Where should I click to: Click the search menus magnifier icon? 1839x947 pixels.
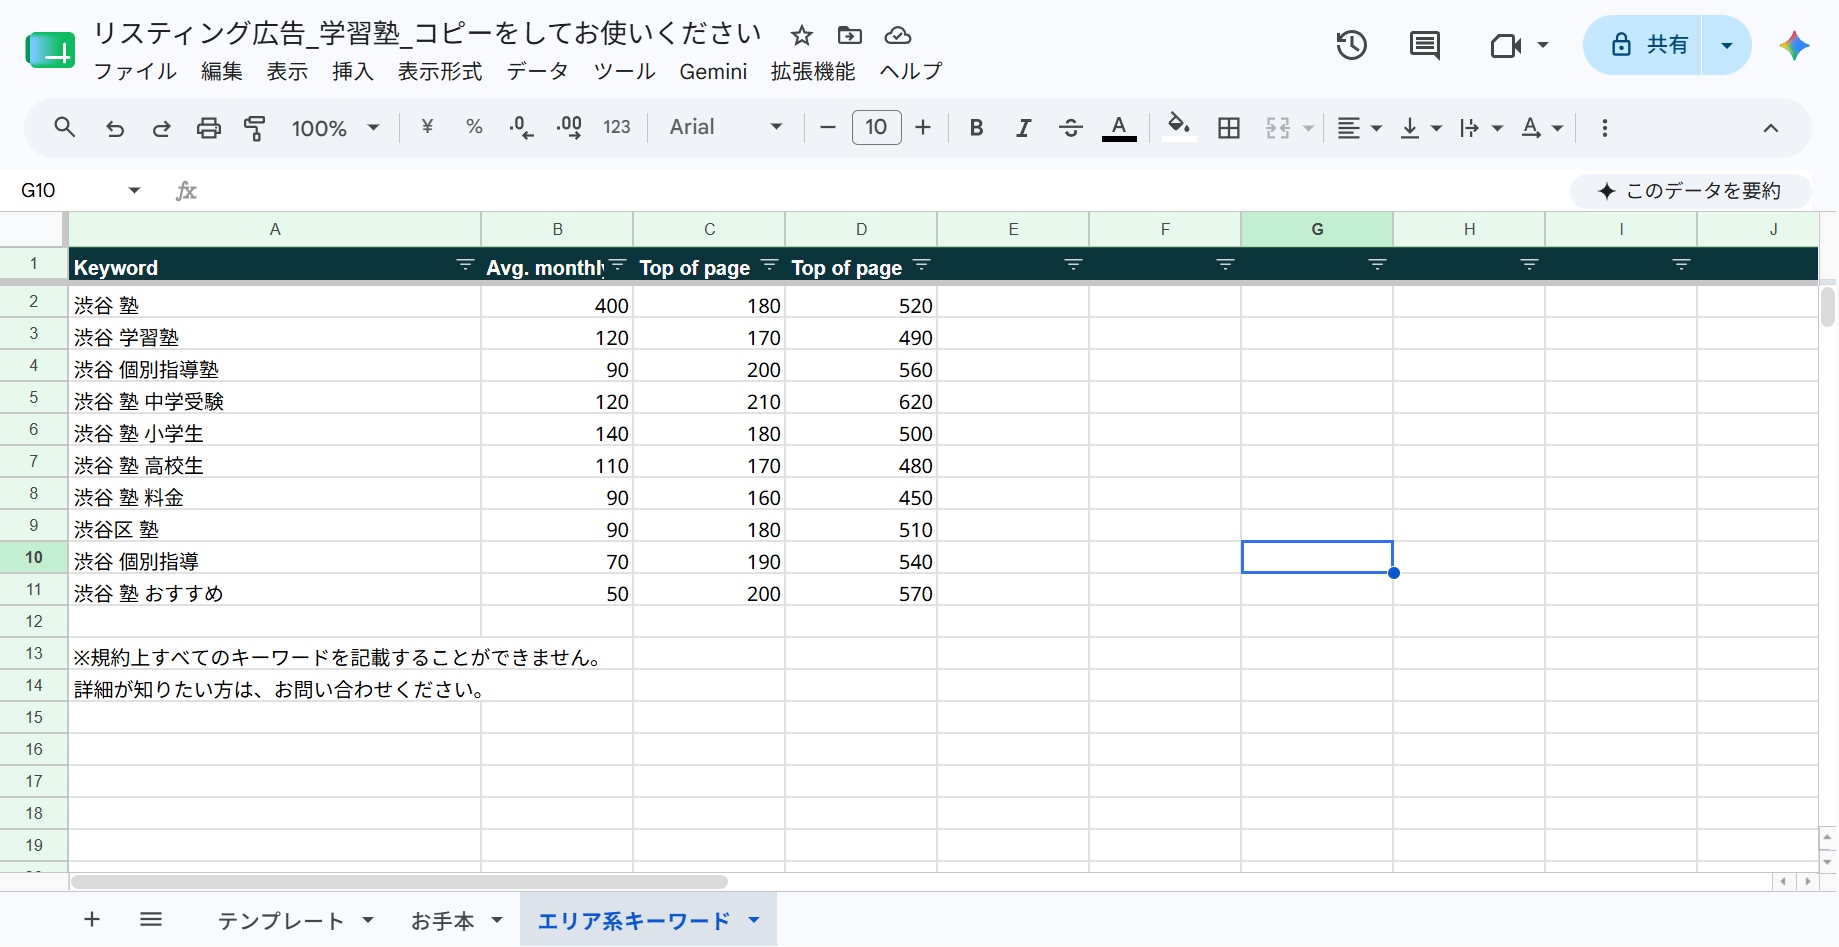click(65, 128)
